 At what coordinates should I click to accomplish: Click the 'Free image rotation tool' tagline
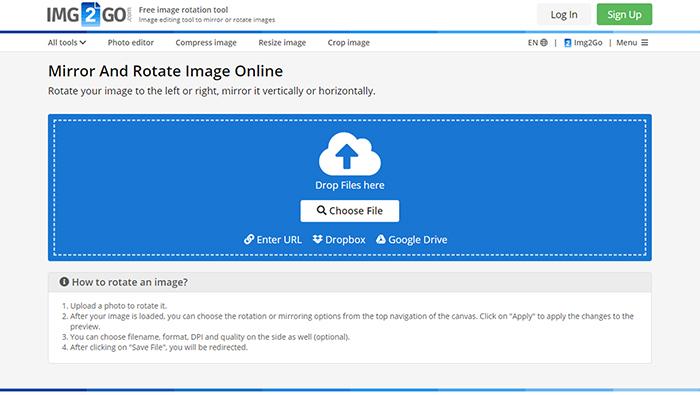coord(183,9)
